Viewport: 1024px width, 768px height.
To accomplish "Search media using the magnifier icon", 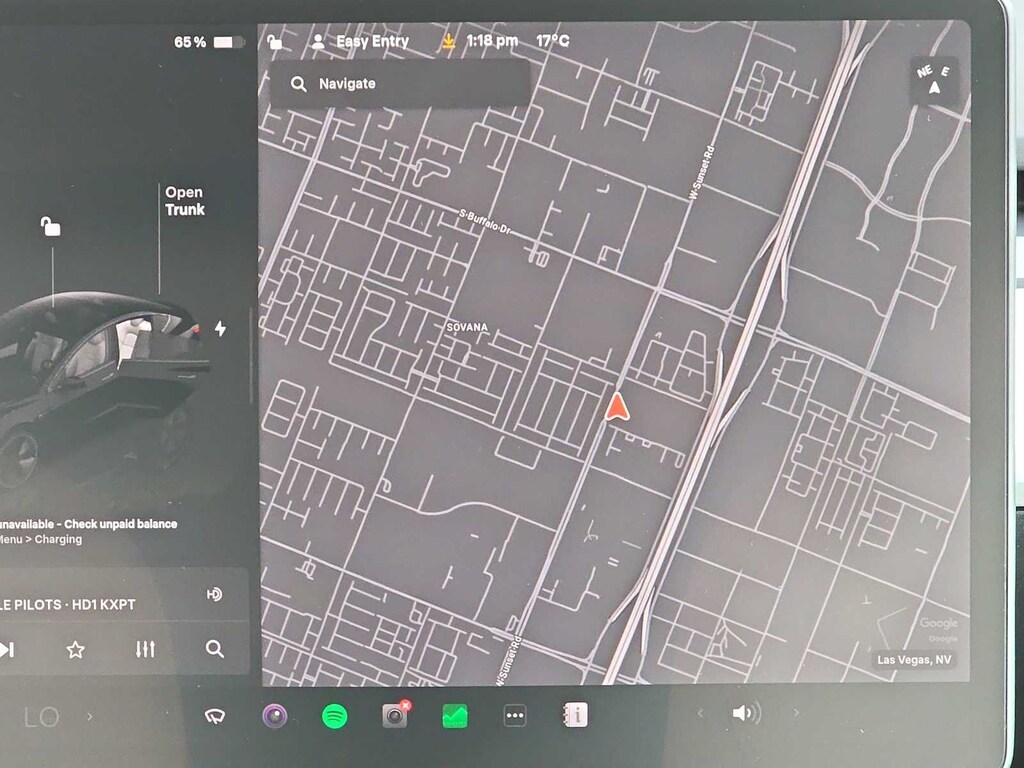I will (215, 649).
